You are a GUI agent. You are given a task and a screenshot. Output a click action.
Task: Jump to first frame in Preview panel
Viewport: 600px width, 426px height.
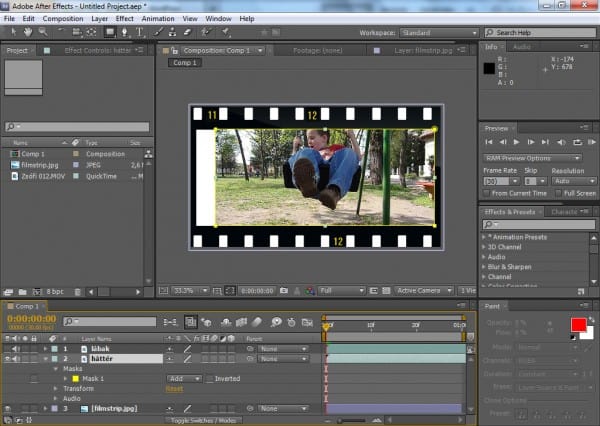point(490,143)
